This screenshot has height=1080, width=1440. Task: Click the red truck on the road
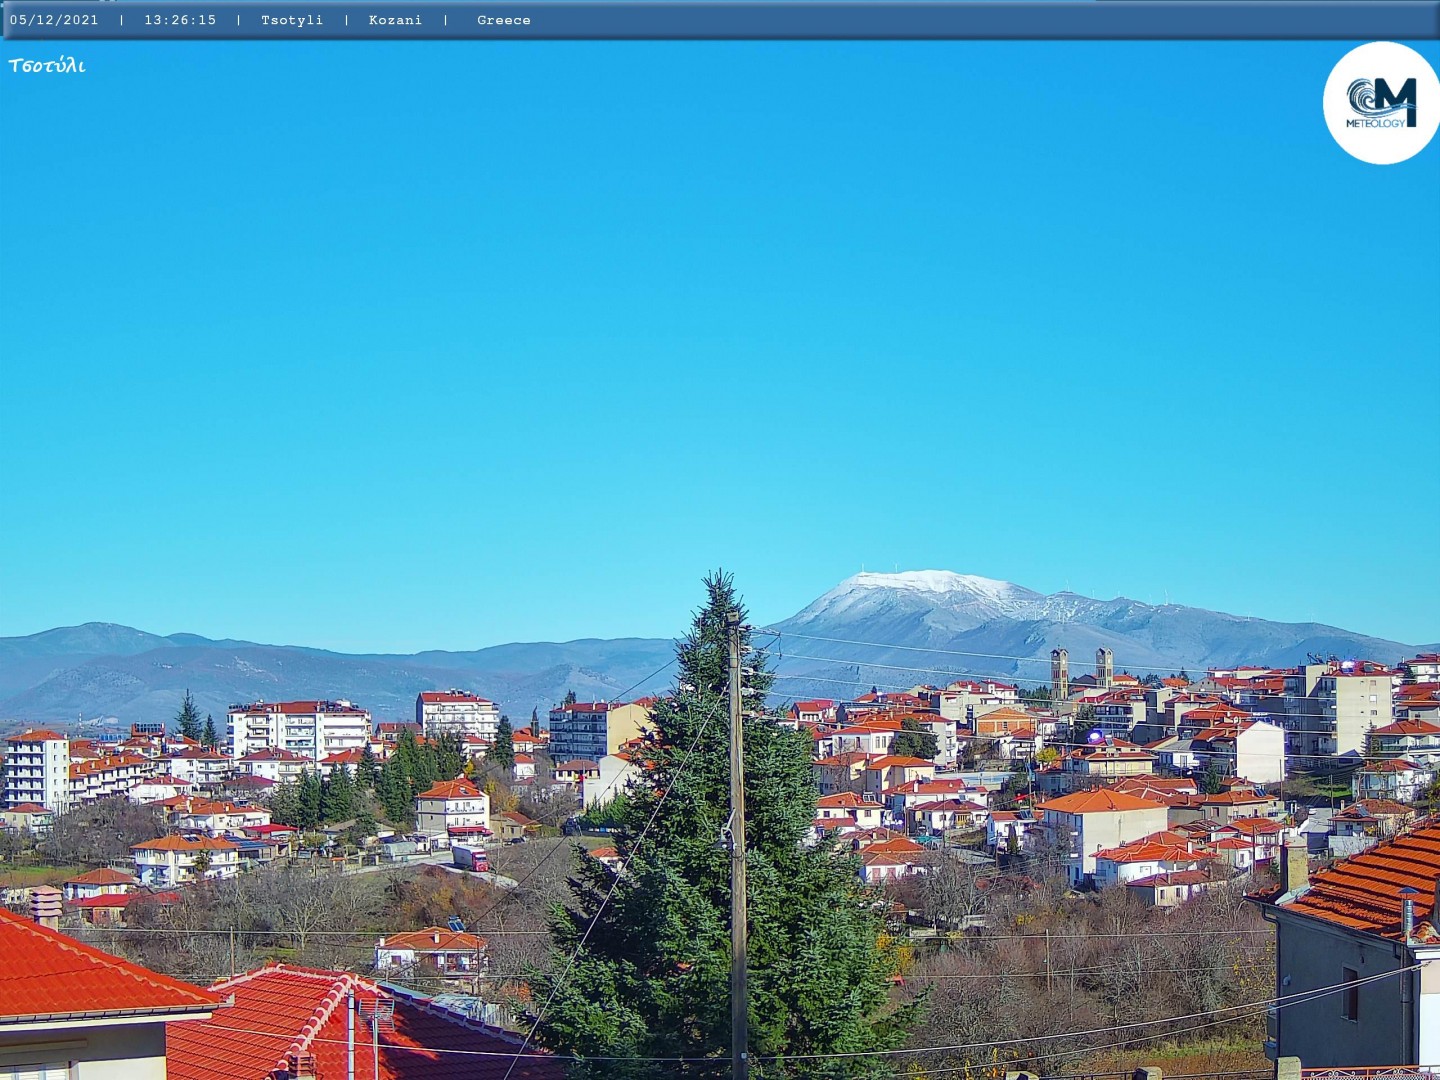click(x=470, y=857)
